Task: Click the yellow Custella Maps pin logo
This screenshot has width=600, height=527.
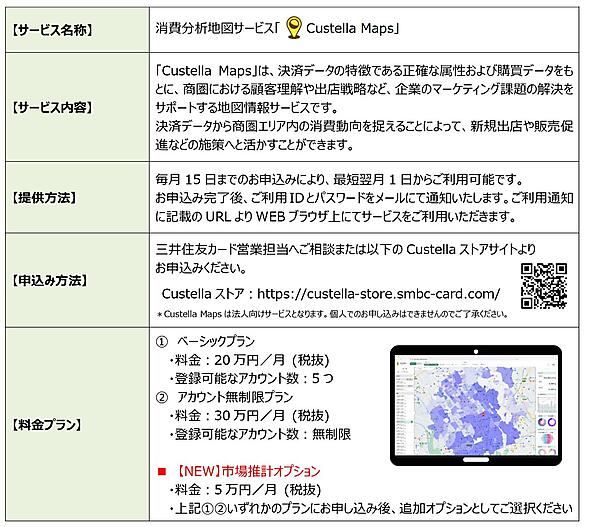Action: tap(293, 27)
